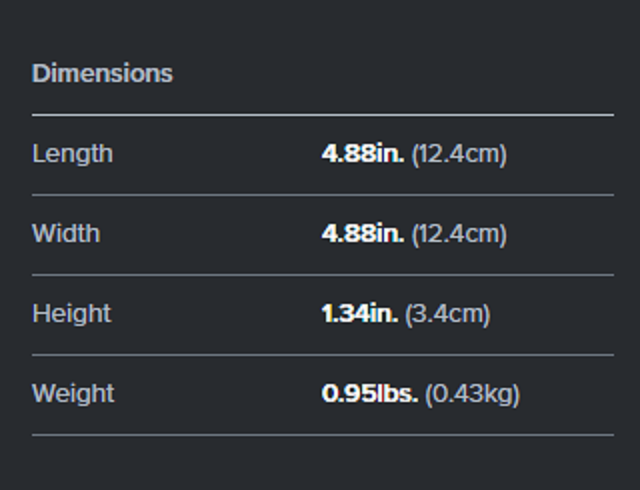Click the Weight row label
The width and height of the screenshot is (640, 490).
tap(73, 394)
